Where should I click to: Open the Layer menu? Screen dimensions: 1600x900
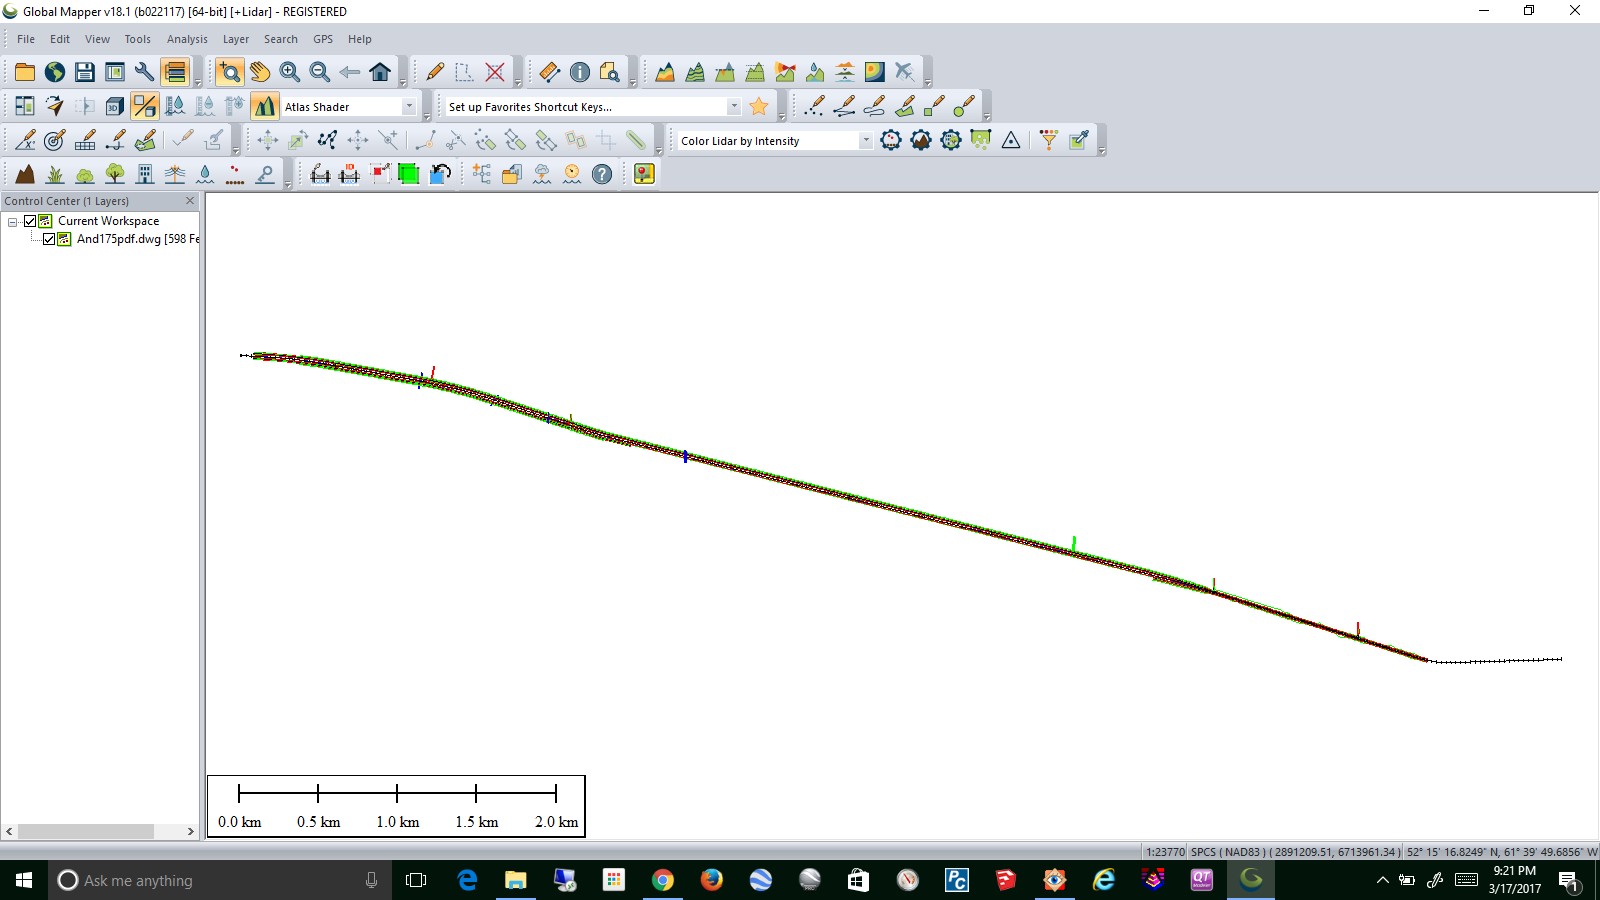click(x=236, y=39)
